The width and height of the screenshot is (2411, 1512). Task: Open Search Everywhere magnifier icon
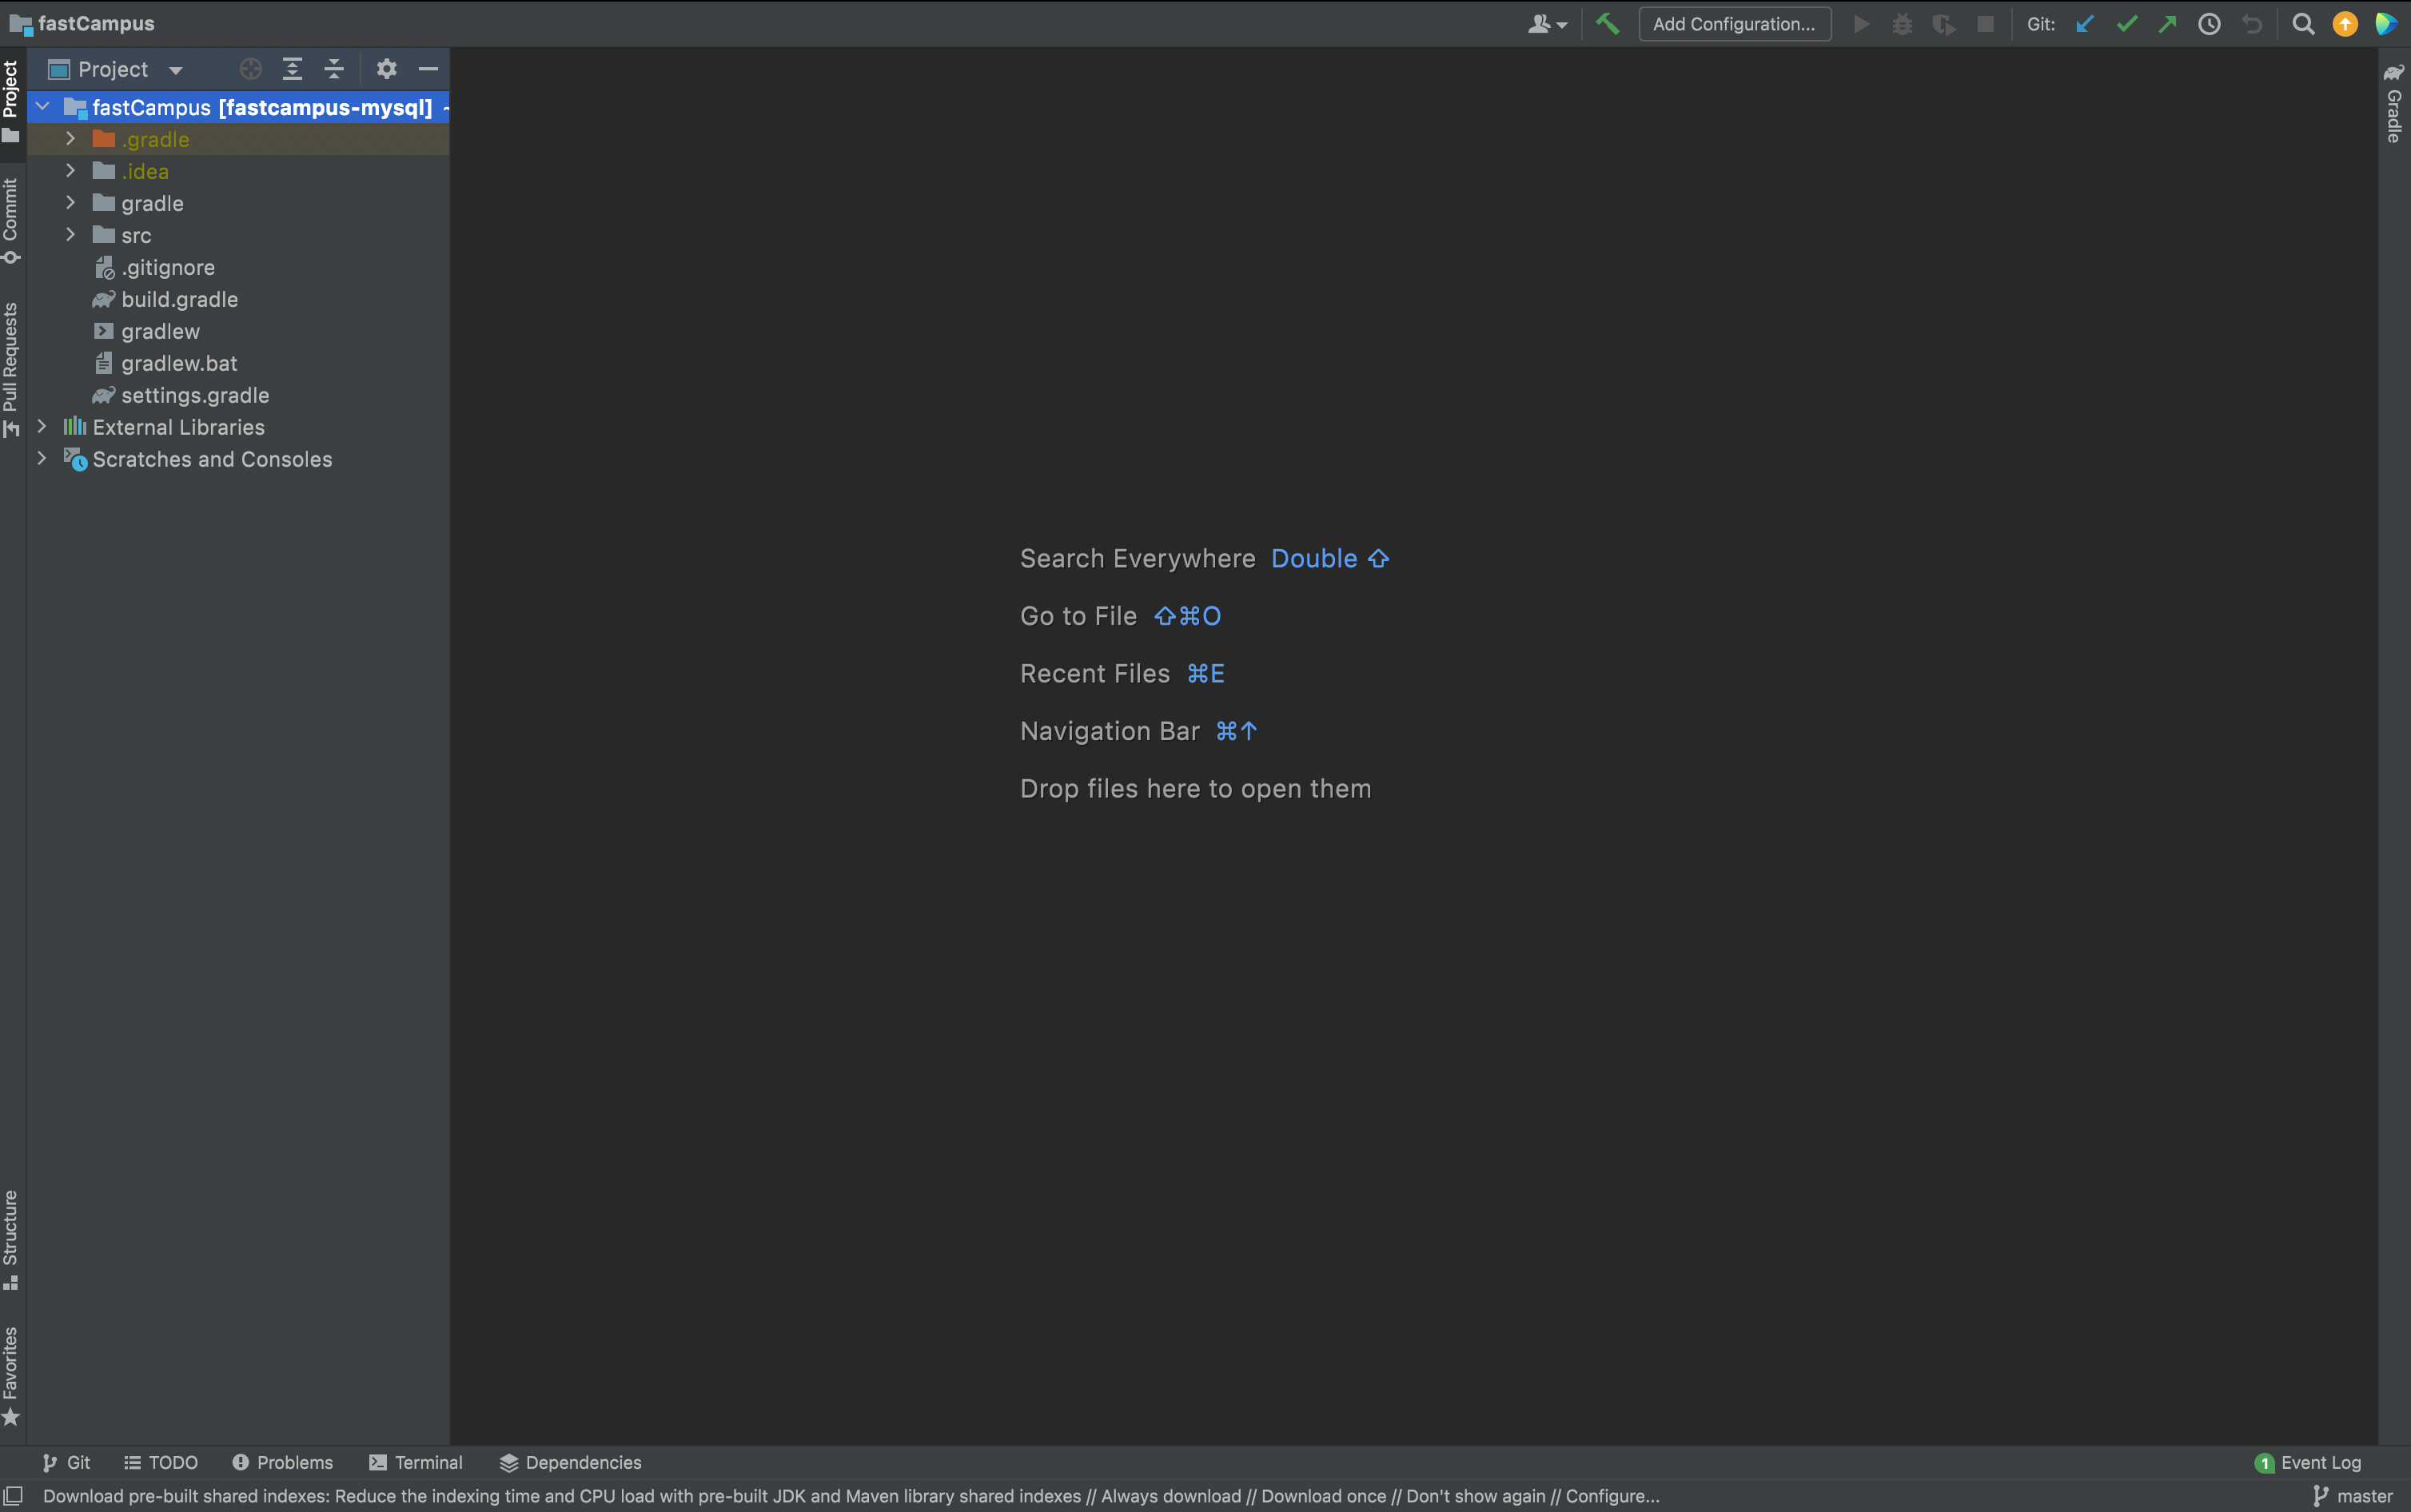(x=2303, y=24)
